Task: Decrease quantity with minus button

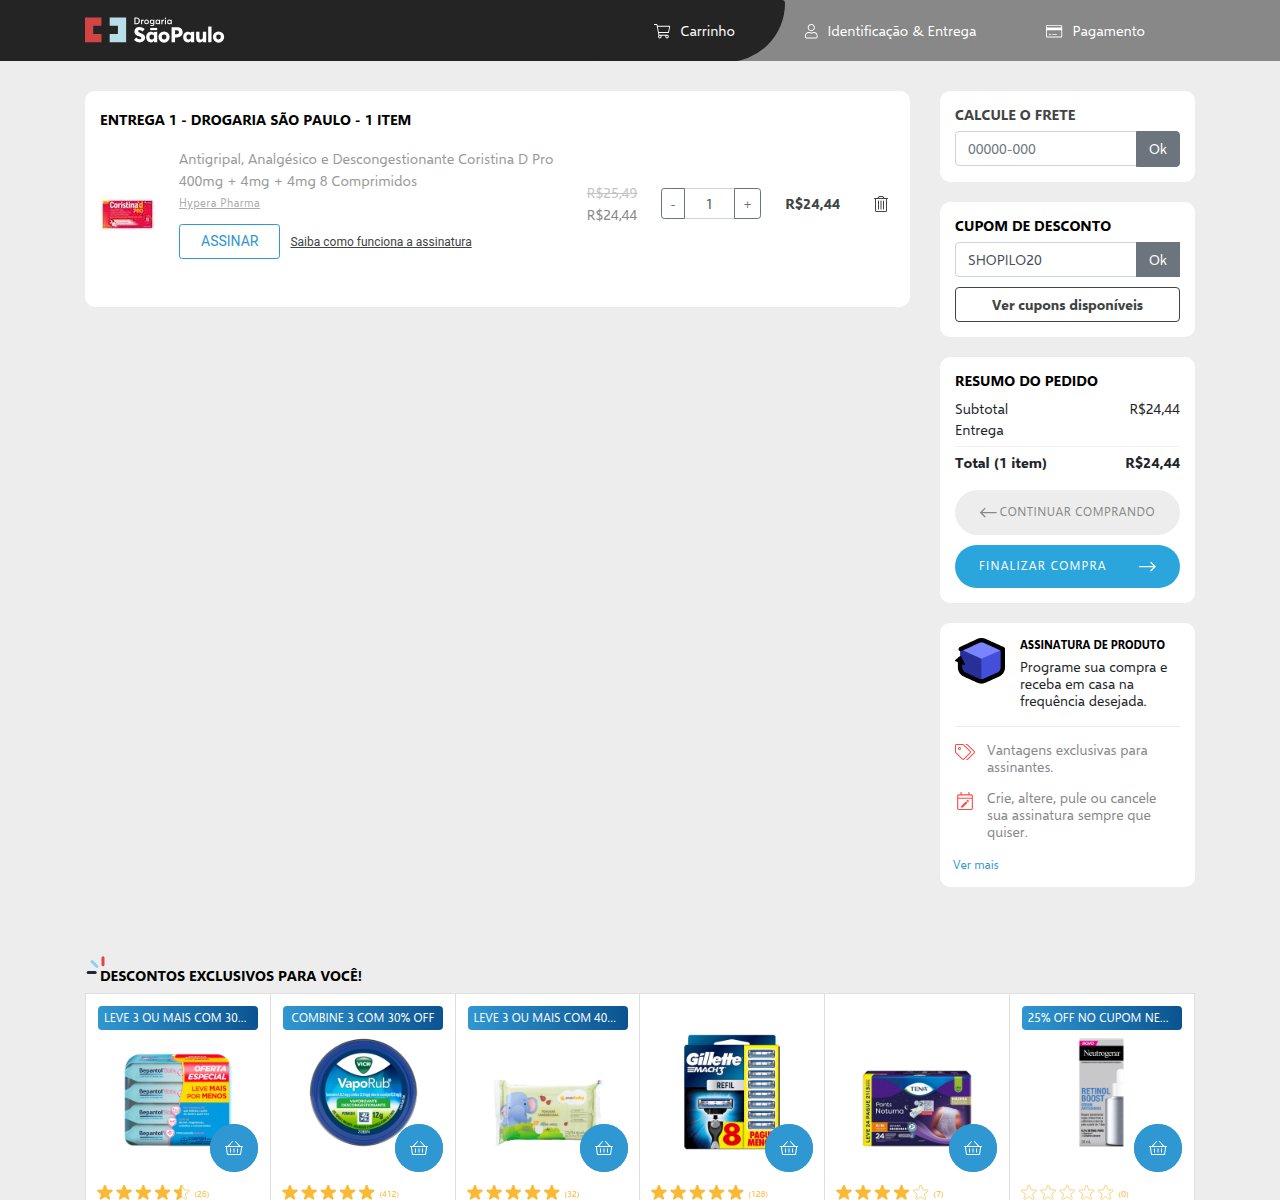Action: coord(673,204)
